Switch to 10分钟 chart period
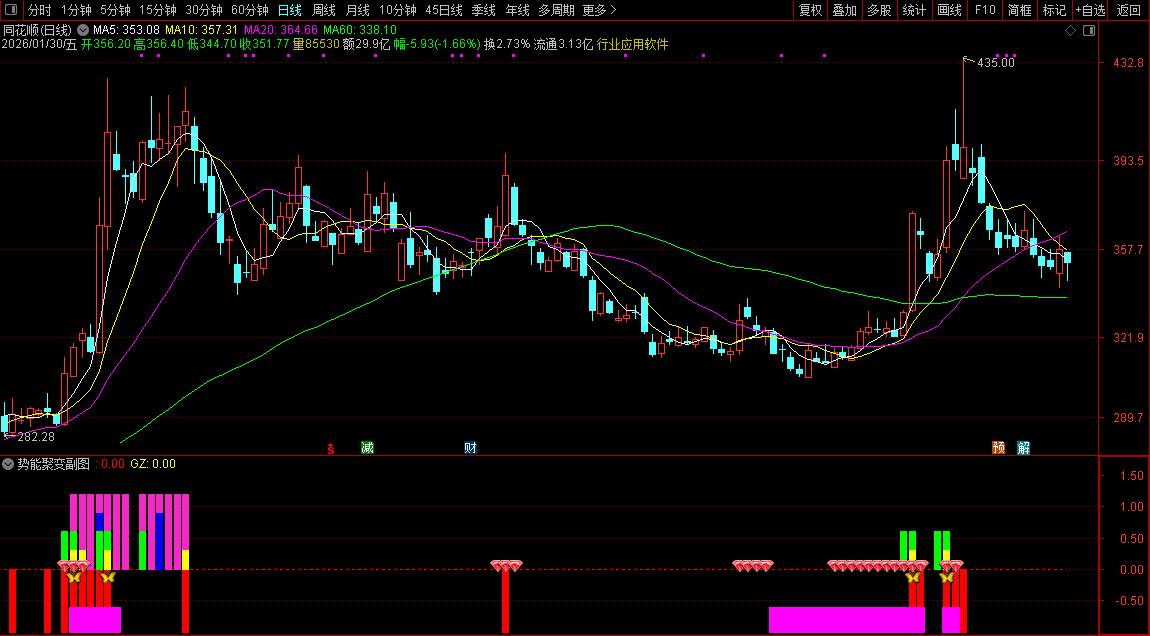 coord(398,10)
